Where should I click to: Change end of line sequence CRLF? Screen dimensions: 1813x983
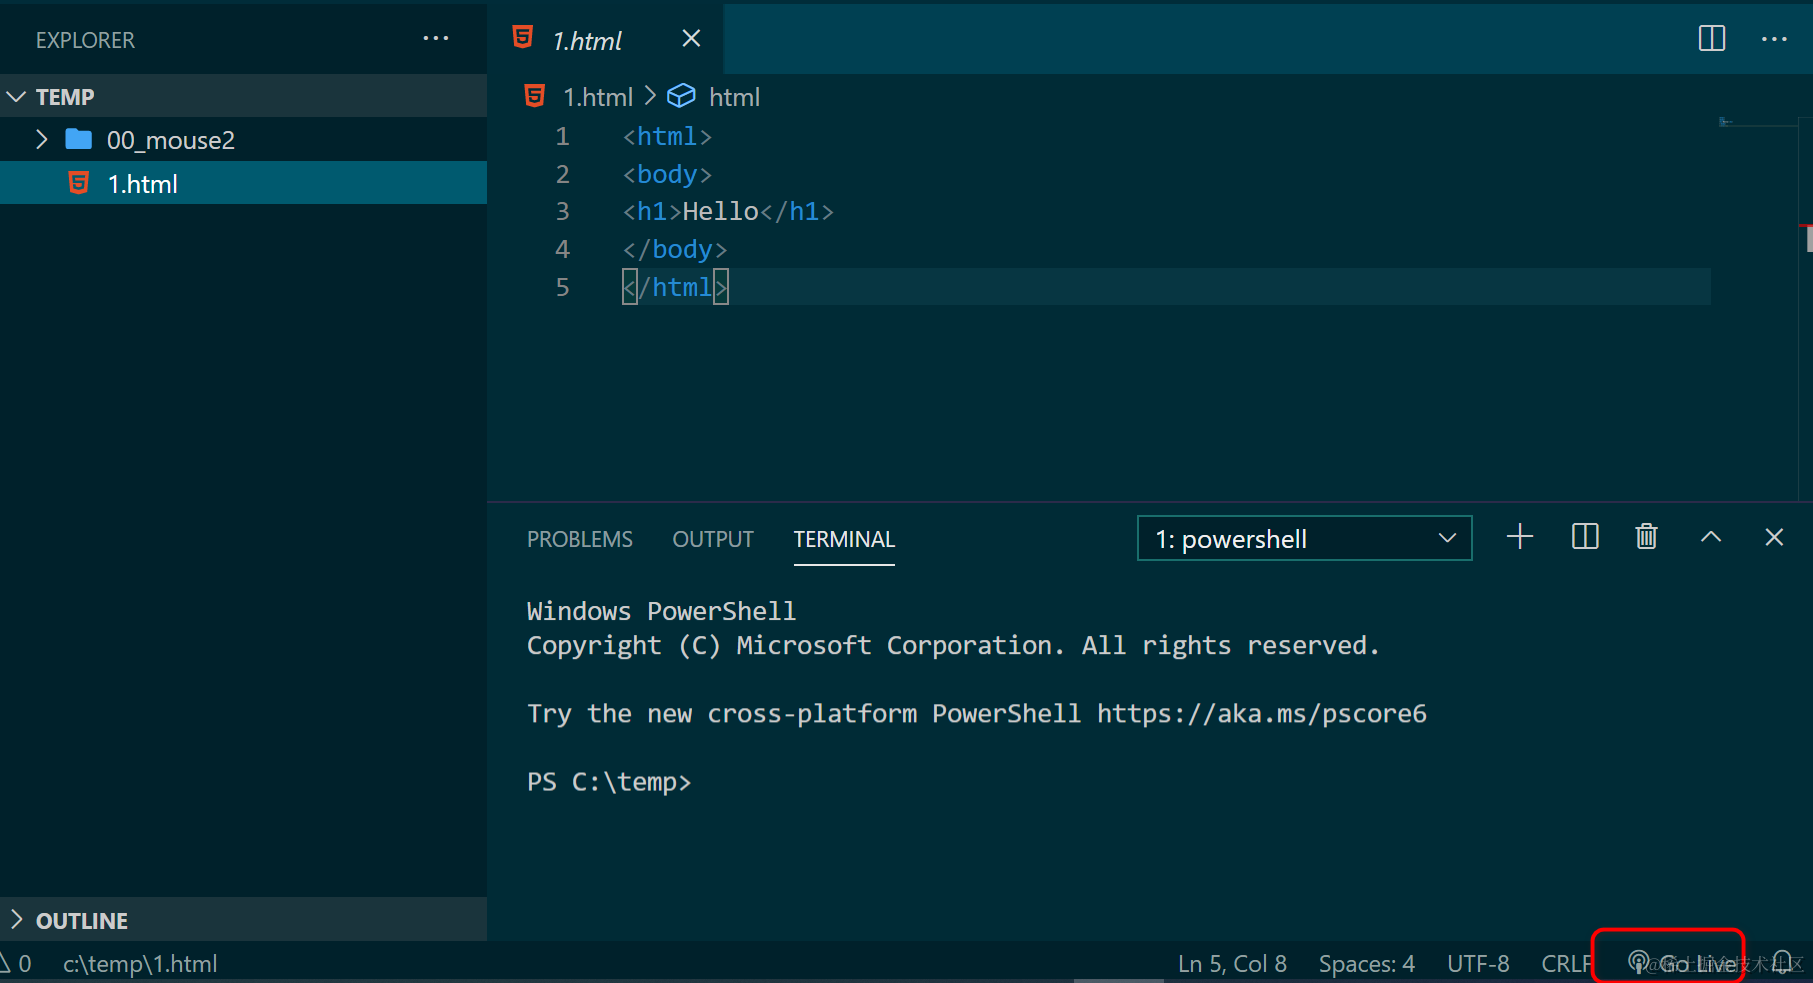1566,963
